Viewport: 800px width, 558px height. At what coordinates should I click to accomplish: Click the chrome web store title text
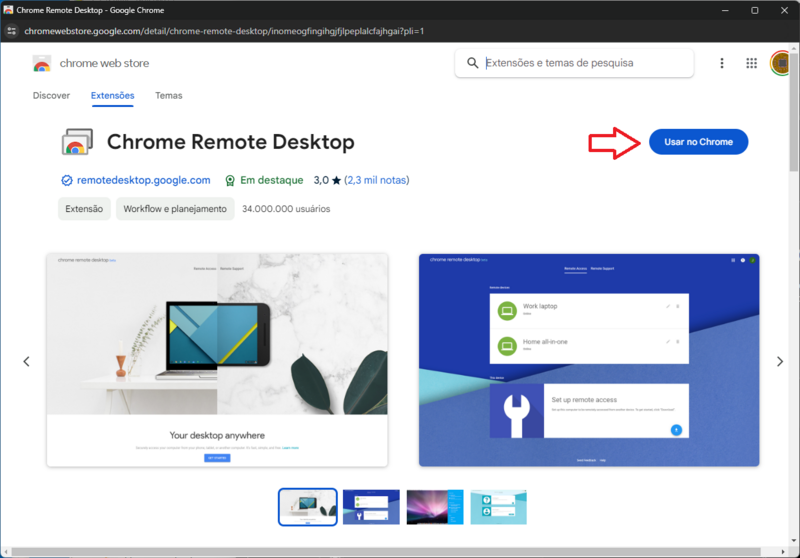coord(105,63)
